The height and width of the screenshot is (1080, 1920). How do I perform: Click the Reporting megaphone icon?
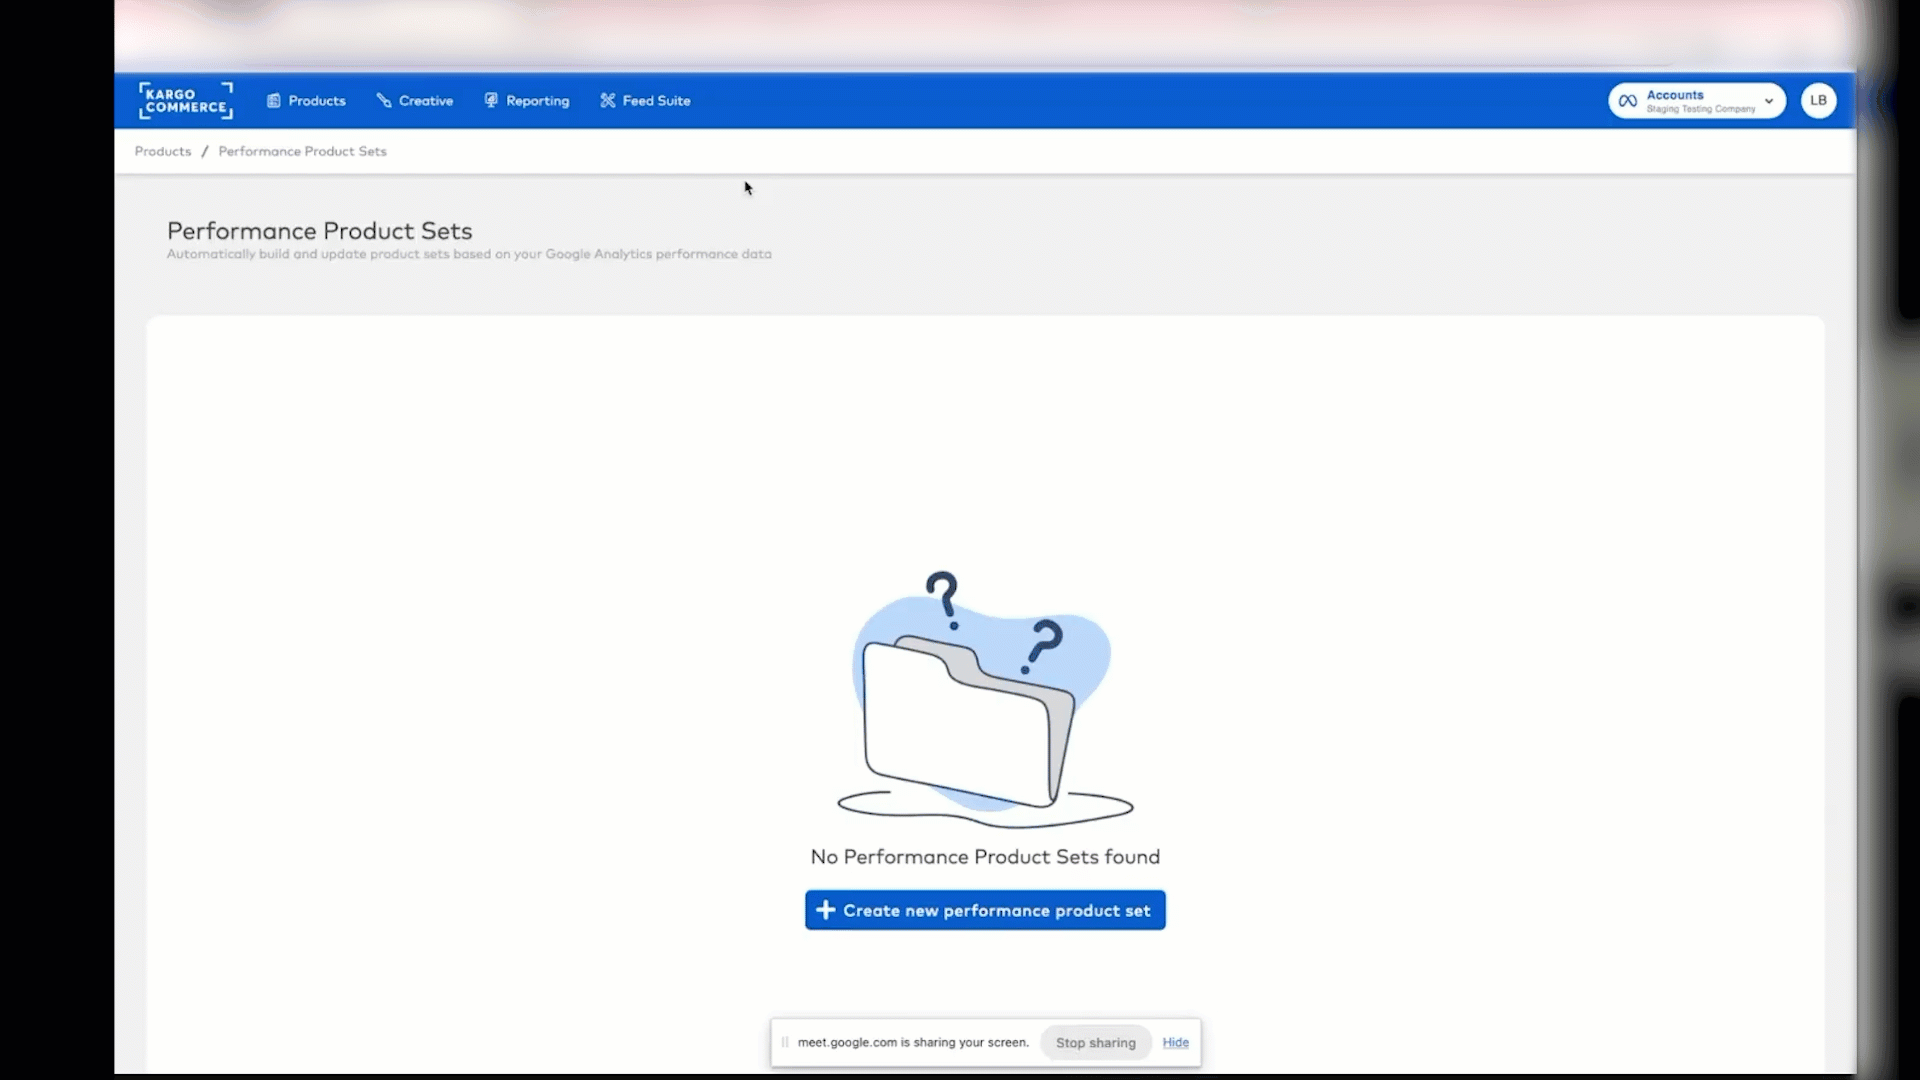[x=491, y=100]
